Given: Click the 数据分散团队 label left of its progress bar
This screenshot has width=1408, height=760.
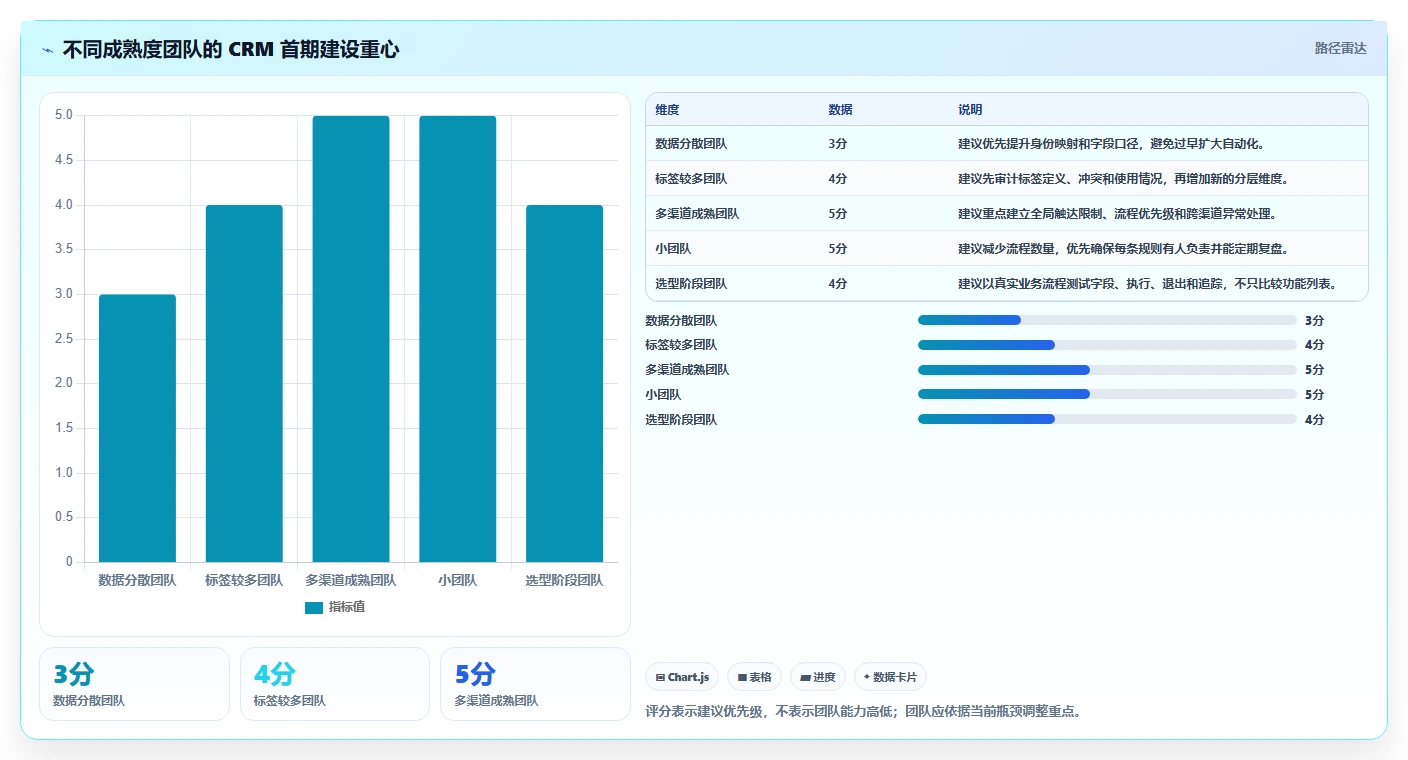Looking at the screenshot, I should tap(681, 321).
